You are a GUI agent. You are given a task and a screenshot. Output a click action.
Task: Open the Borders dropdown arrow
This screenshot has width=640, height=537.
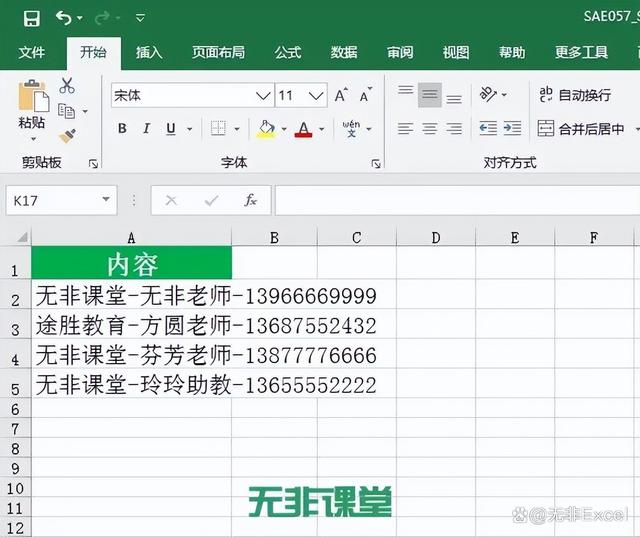[x=237, y=129]
